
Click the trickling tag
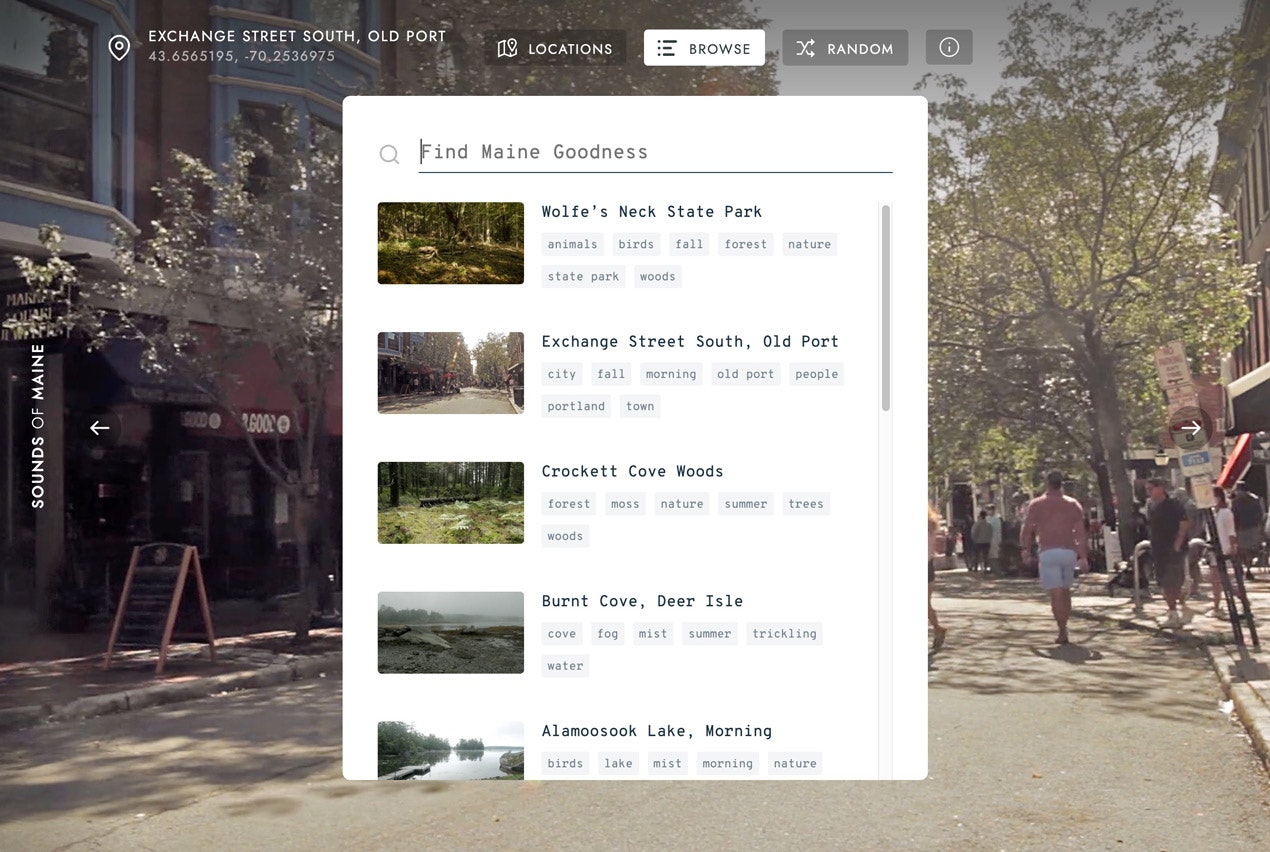784,634
